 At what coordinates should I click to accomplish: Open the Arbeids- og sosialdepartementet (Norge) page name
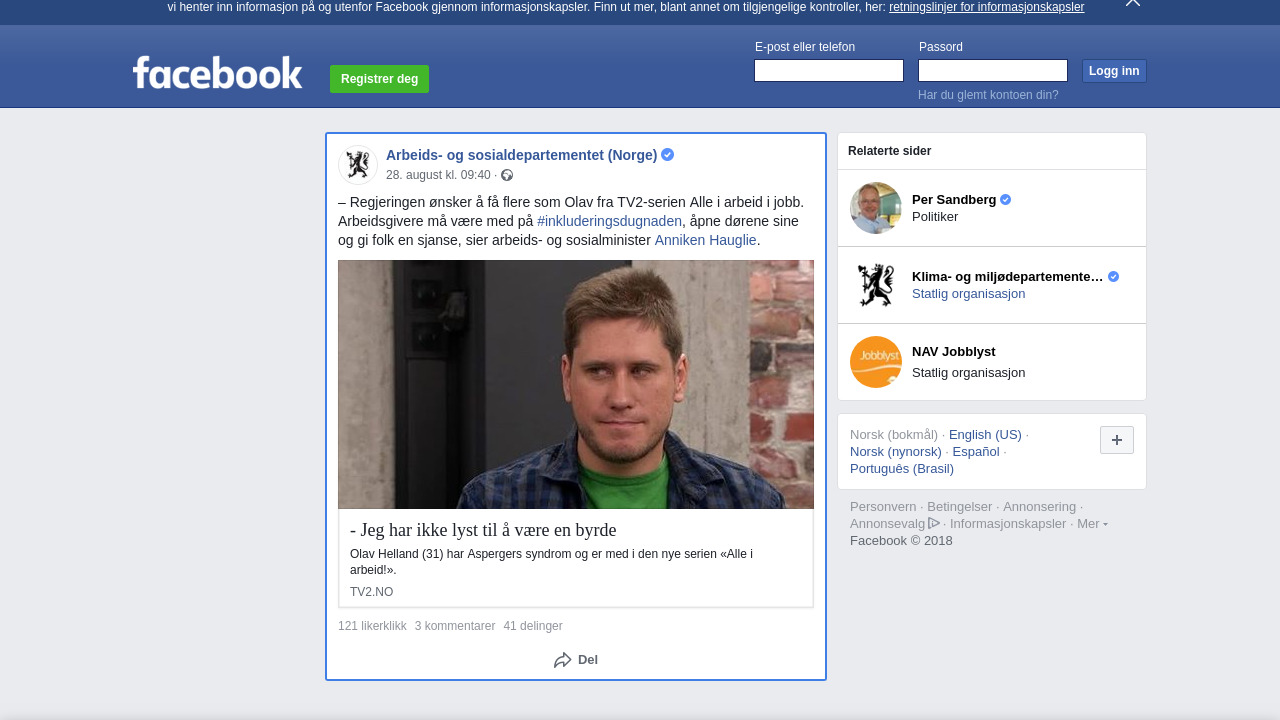[x=521, y=155]
